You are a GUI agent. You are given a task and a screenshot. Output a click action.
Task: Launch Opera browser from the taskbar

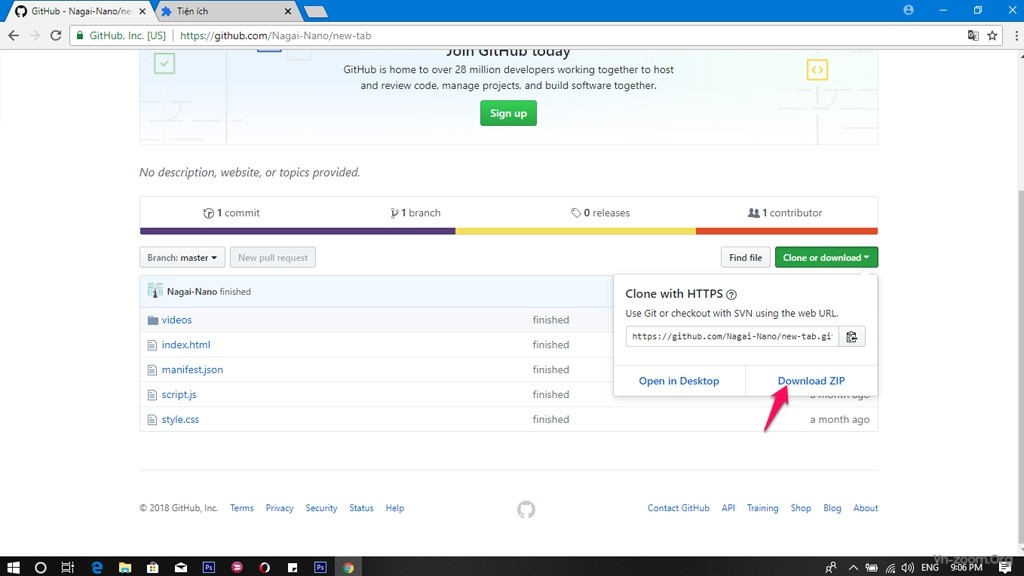264,567
